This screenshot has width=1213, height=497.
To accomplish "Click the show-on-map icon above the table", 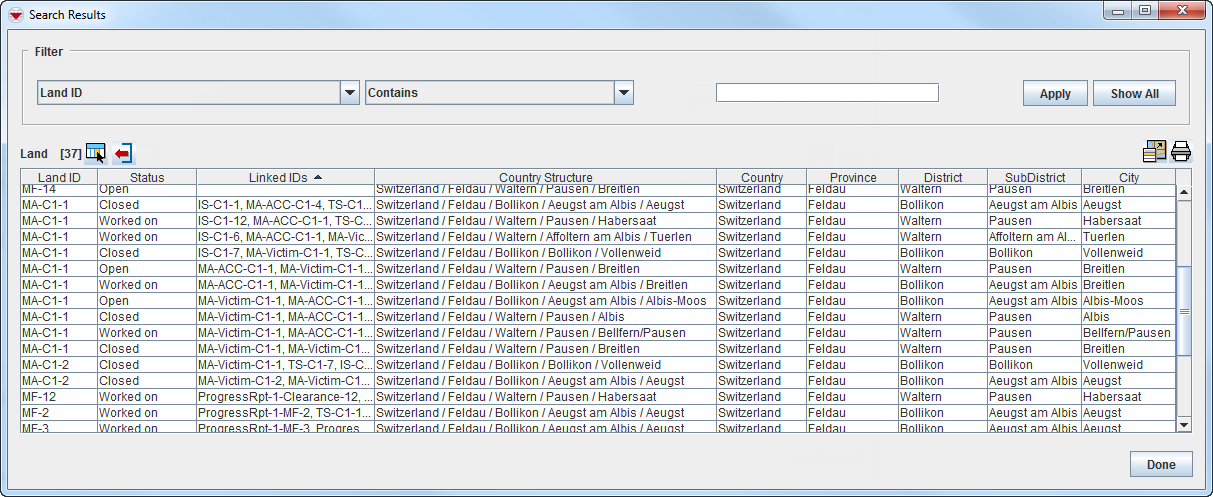I will pyautogui.click(x=1154, y=151).
